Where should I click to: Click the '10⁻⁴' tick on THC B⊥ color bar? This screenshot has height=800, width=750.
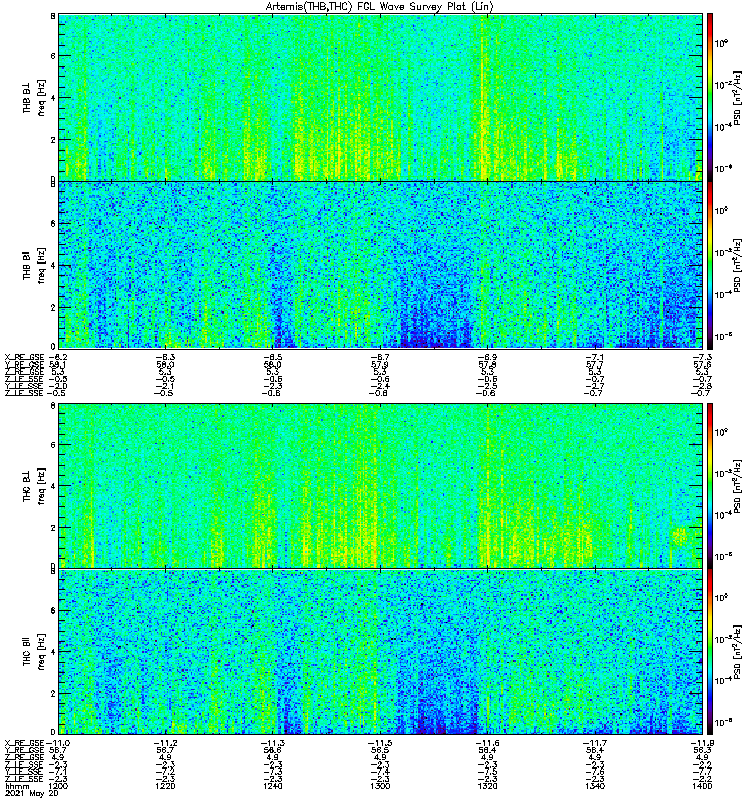click(722, 515)
